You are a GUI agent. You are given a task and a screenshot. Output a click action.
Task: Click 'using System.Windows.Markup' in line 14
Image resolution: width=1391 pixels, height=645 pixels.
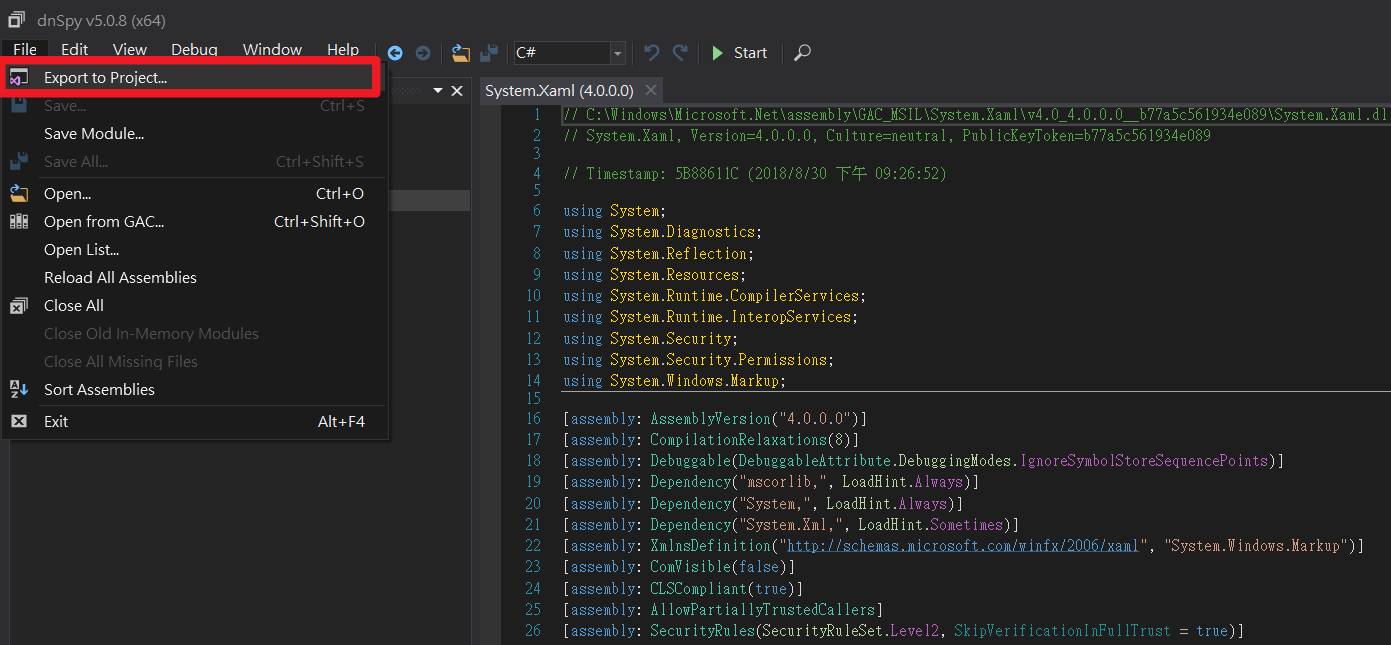pos(674,381)
